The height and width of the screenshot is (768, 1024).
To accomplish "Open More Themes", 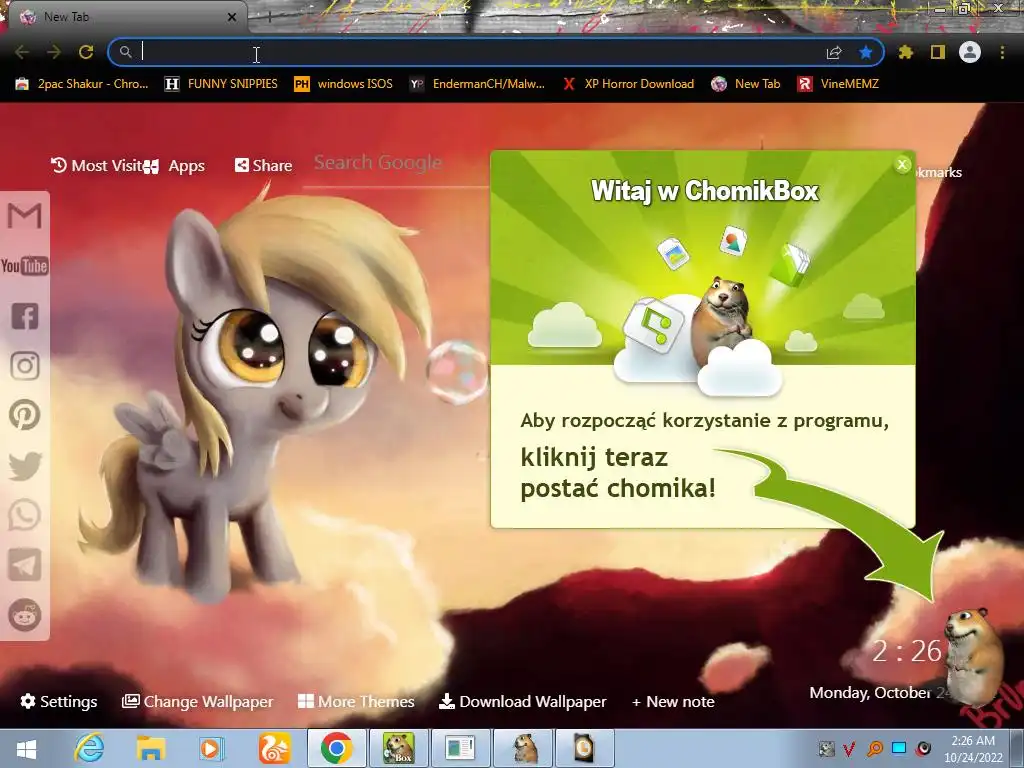I will click(356, 701).
